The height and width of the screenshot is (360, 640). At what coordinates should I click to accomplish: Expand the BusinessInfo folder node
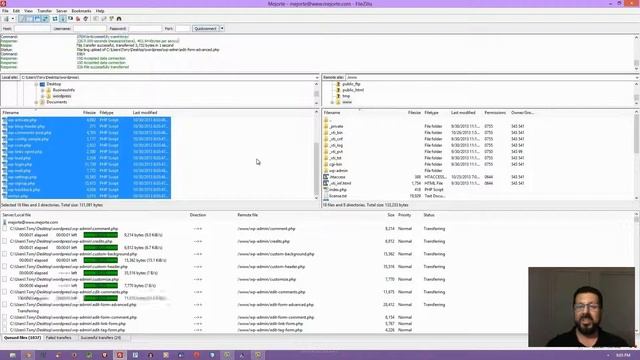click(43, 90)
